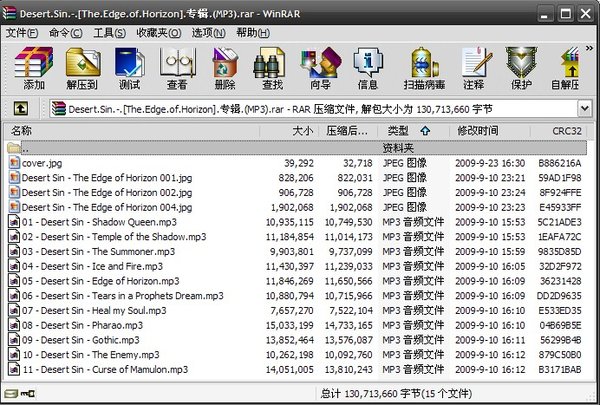Screen dimensions: 600x405
Task: Open the 工具(S) menu
Action: pos(109,33)
